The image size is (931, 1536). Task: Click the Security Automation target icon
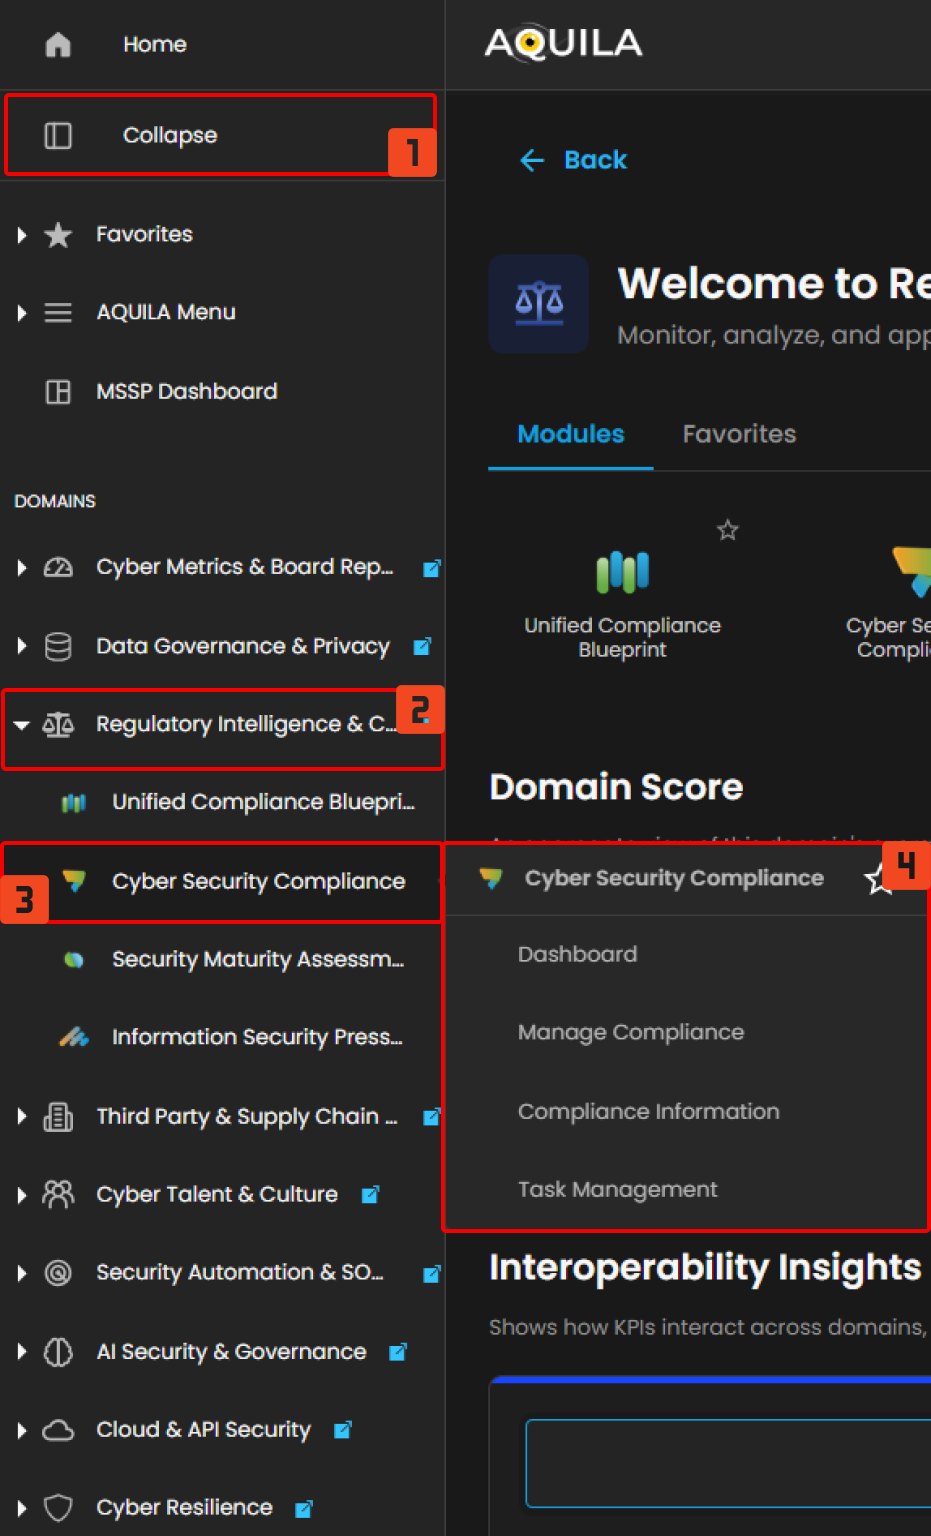58,1272
